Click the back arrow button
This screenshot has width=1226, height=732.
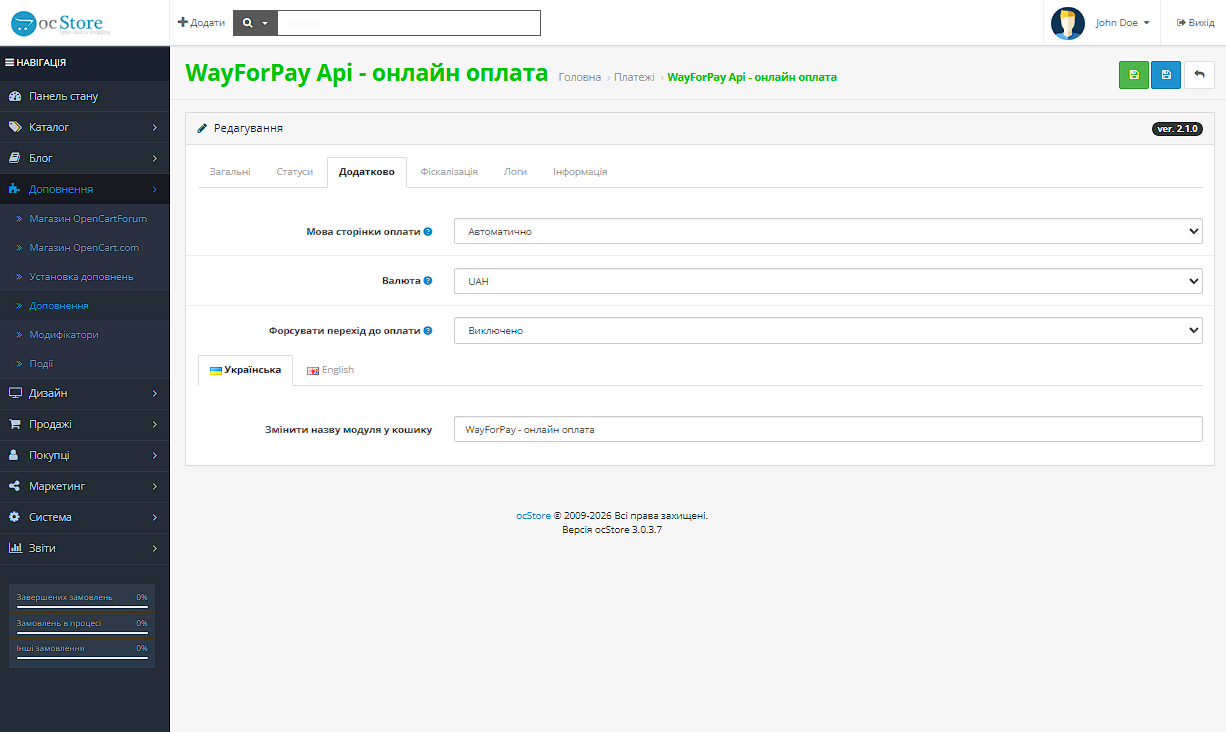1200,75
